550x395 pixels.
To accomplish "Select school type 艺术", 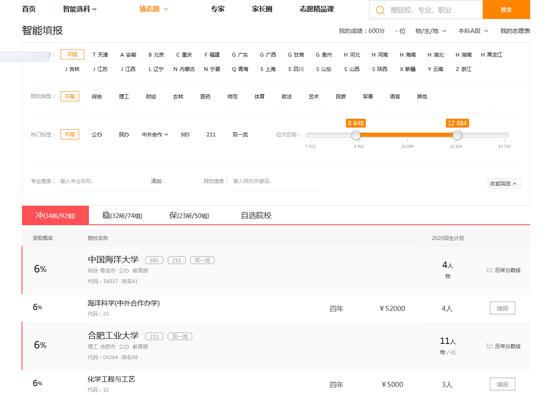I will coord(314,96).
